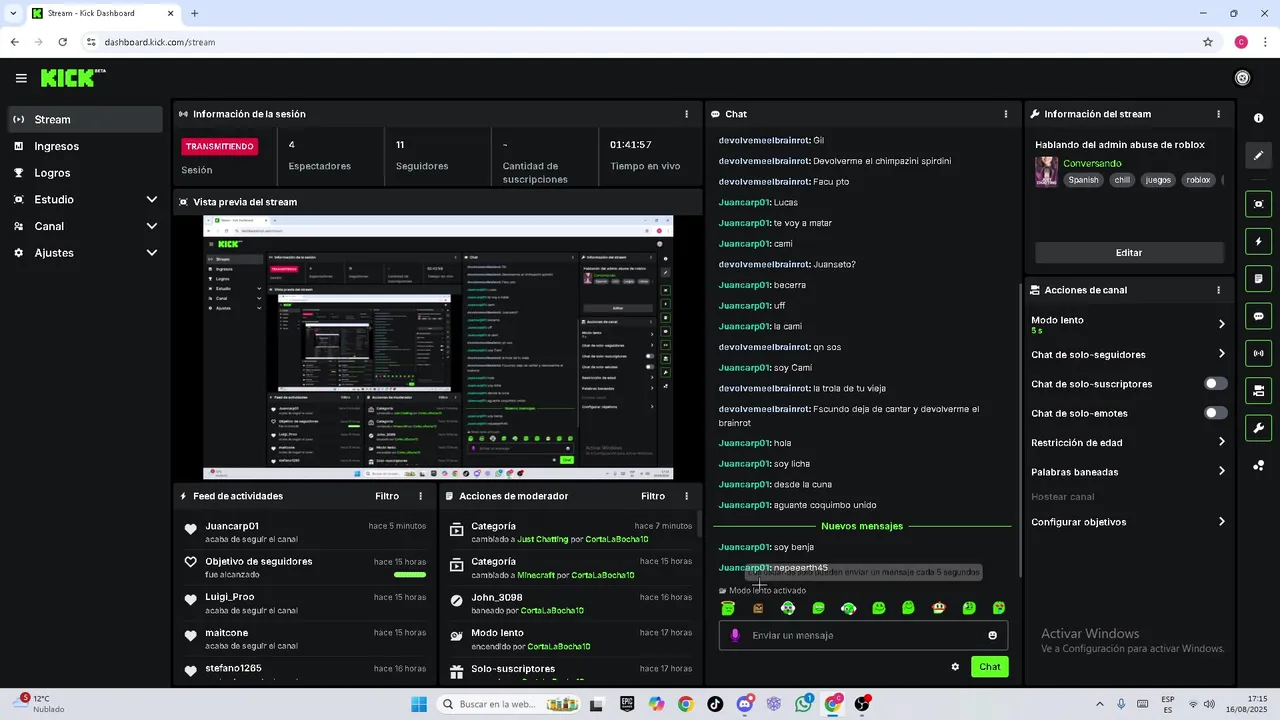Viewport: 1280px width, 720px height.
Task: Open a new browser tab
Action: [x=194, y=14]
